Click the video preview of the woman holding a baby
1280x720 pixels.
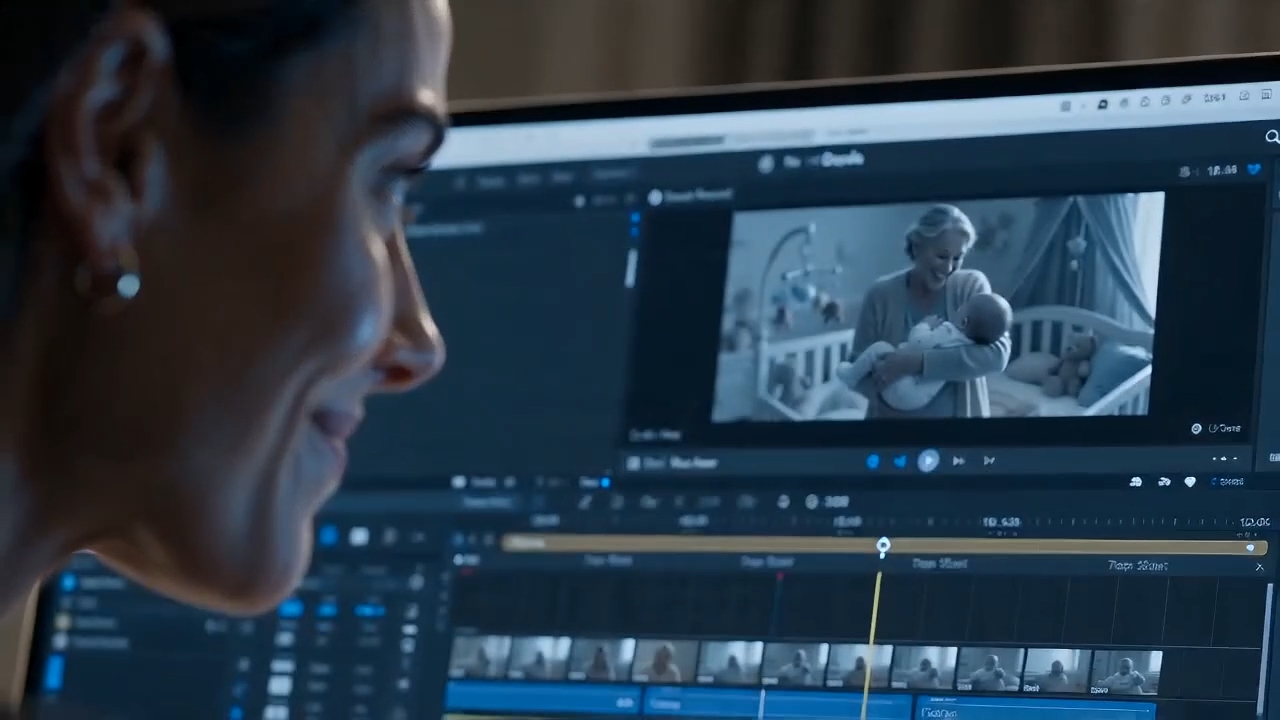937,305
